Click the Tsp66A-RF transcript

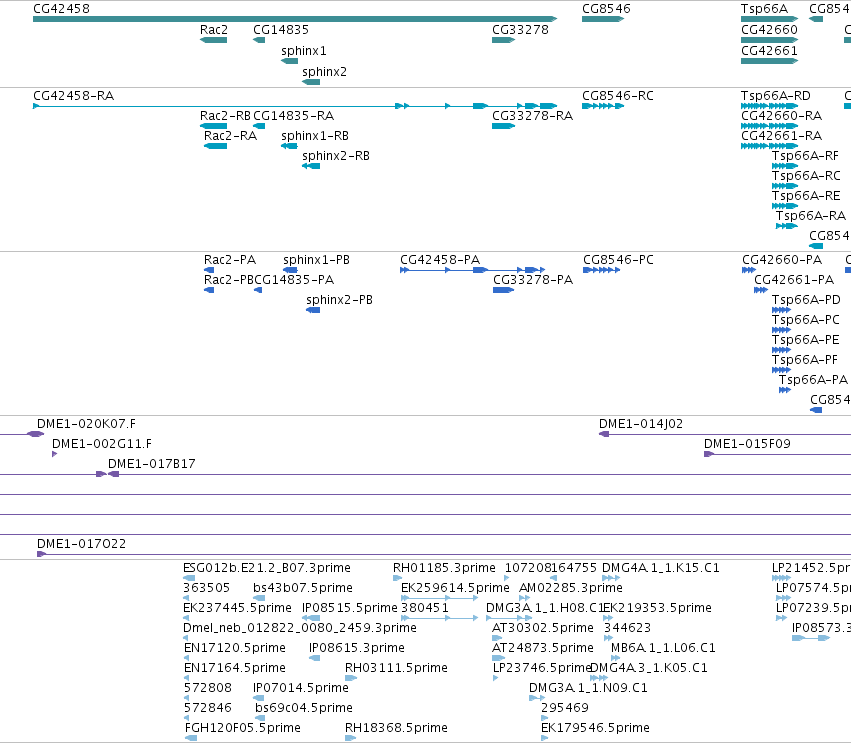pyautogui.click(x=785, y=166)
